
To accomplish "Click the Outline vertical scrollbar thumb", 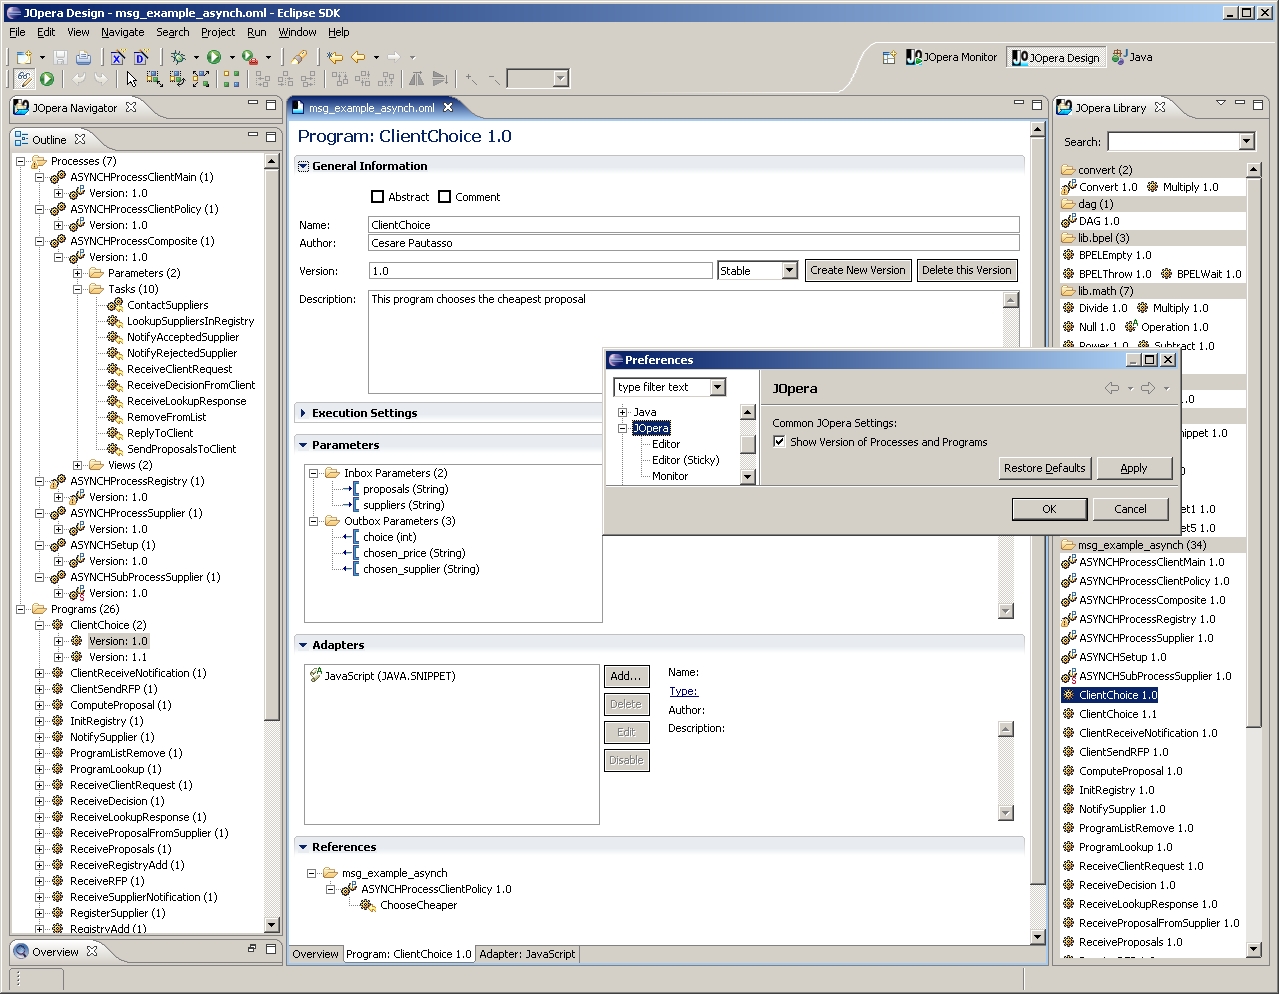I will pos(271,446).
